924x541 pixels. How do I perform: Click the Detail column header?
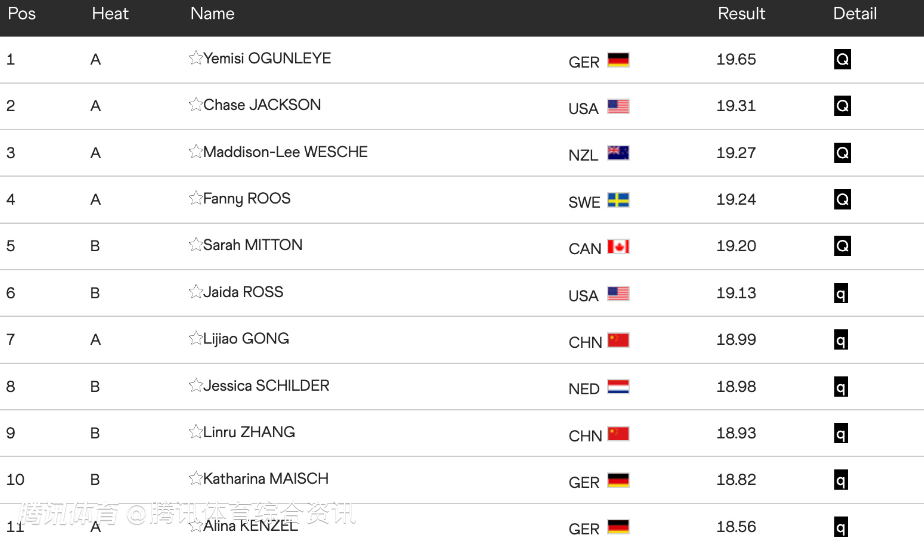854,14
